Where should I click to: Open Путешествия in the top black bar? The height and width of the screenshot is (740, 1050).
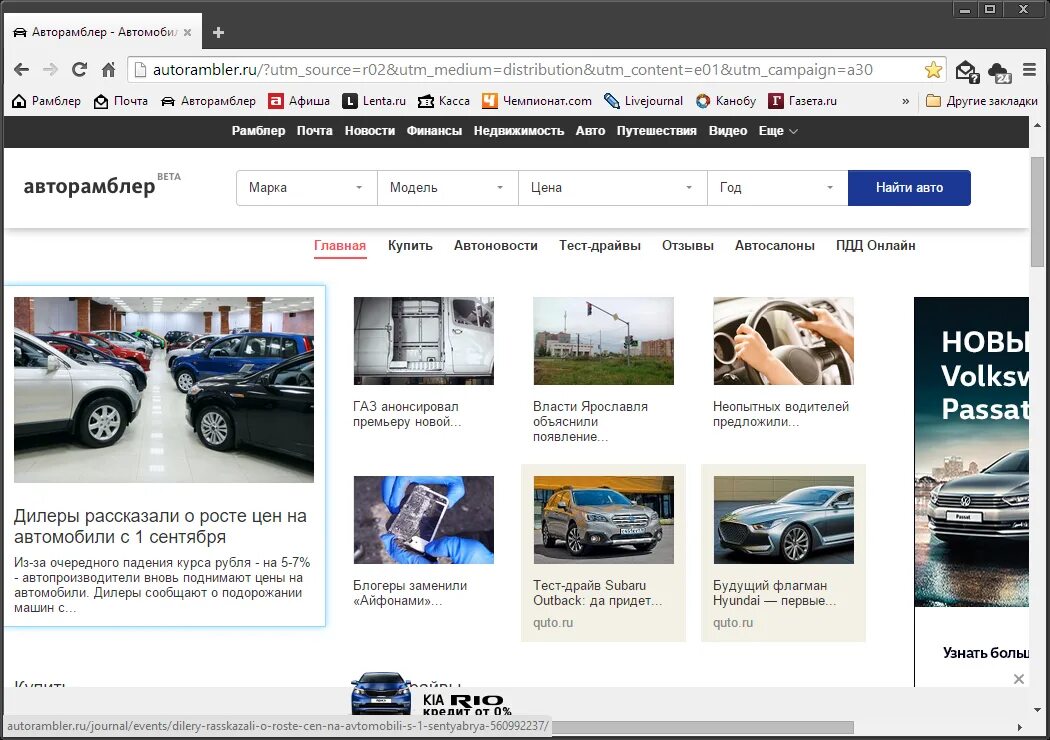(657, 131)
